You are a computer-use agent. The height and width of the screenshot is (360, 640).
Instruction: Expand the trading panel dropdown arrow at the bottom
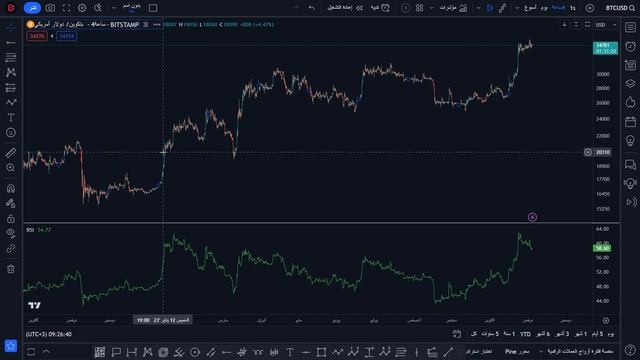tap(541, 351)
